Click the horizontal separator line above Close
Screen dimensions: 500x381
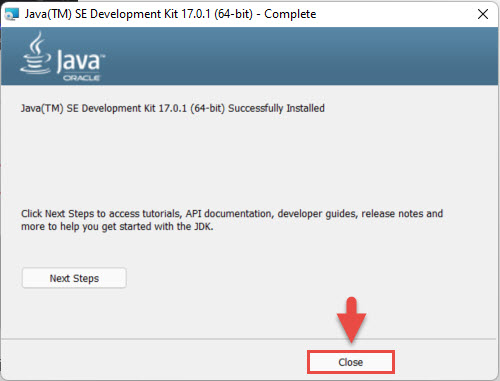coord(249,339)
